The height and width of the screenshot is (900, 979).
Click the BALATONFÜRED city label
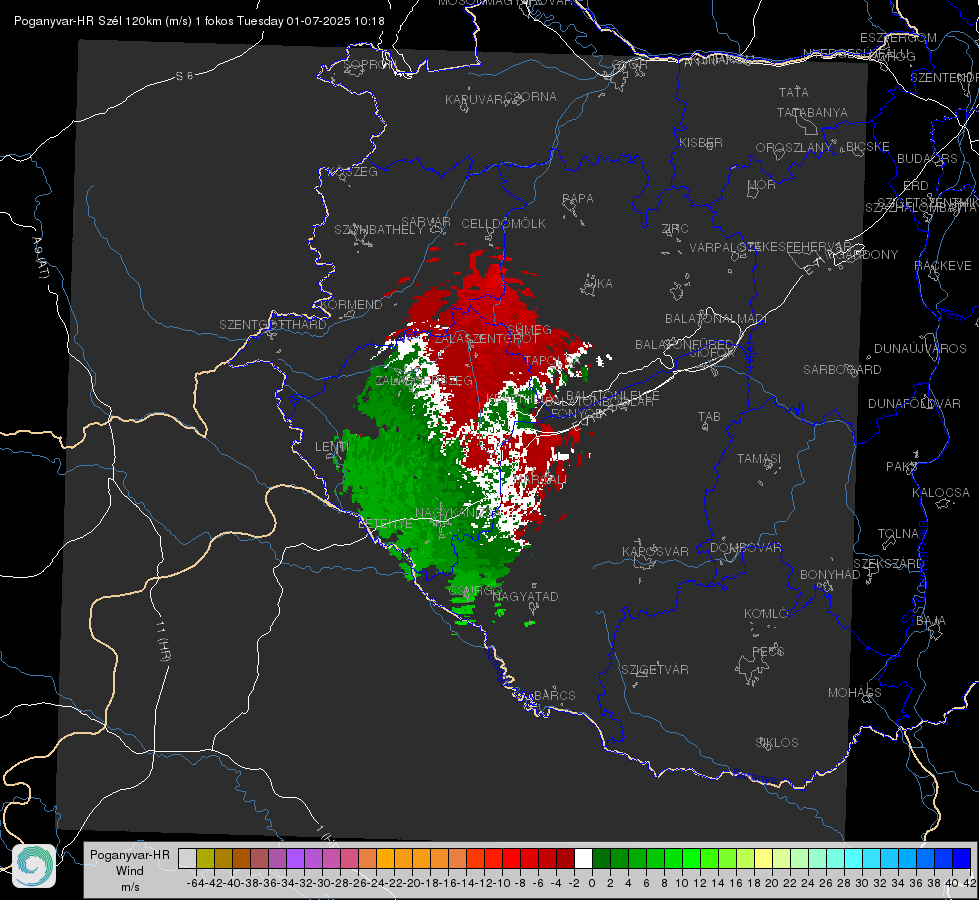coord(684,345)
